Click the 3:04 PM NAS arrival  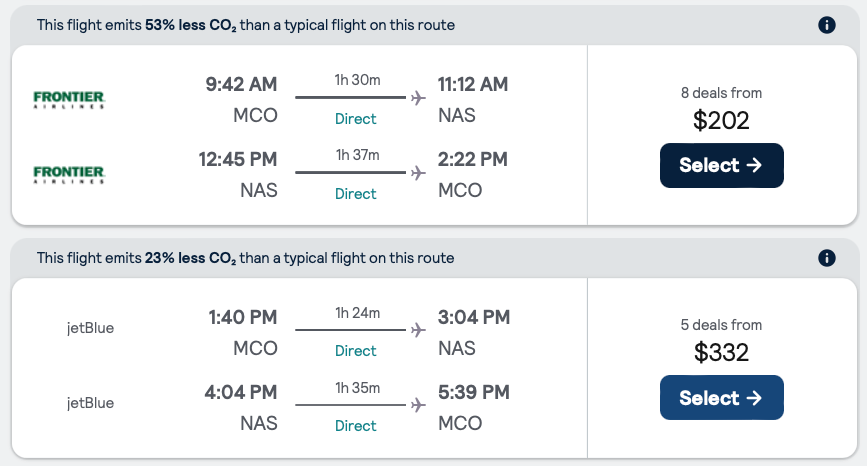point(474,332)
